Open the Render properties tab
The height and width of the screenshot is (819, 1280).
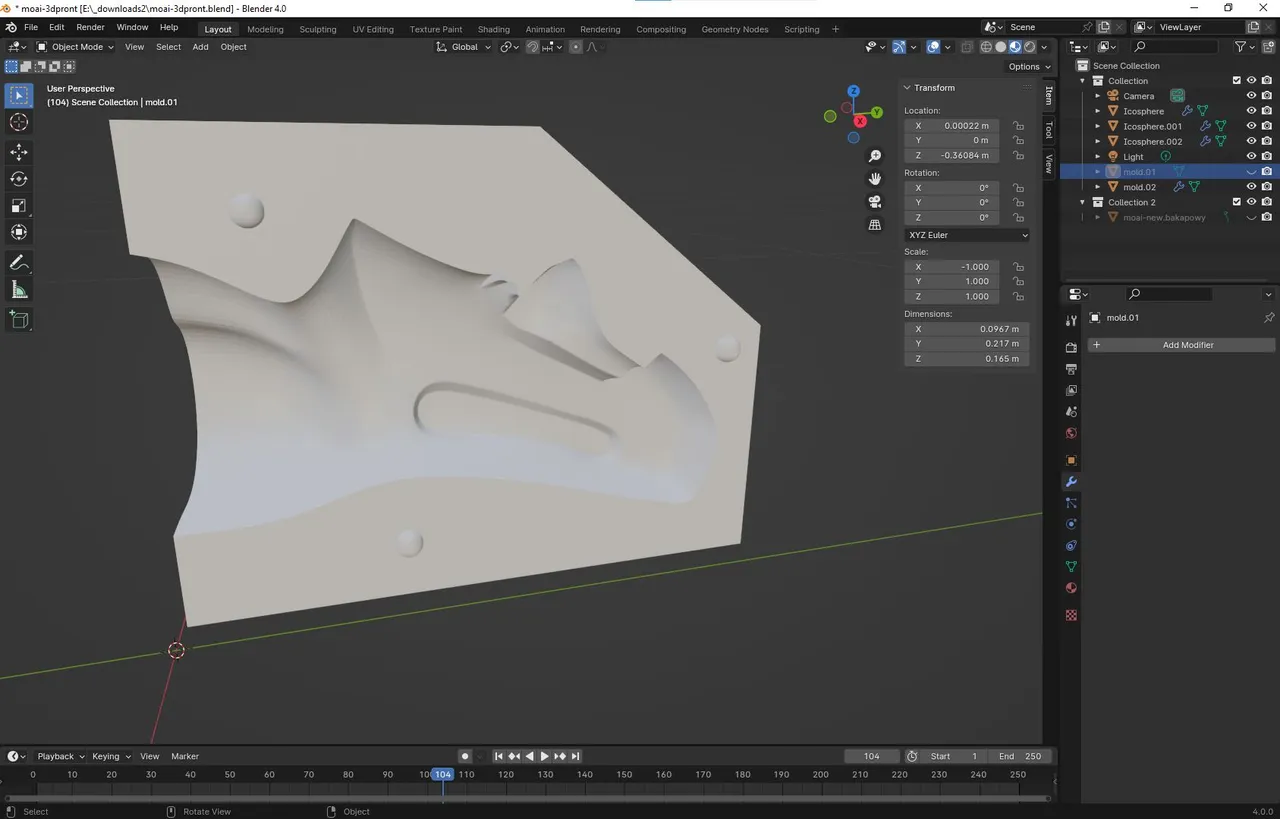[x=1071, y=348]
